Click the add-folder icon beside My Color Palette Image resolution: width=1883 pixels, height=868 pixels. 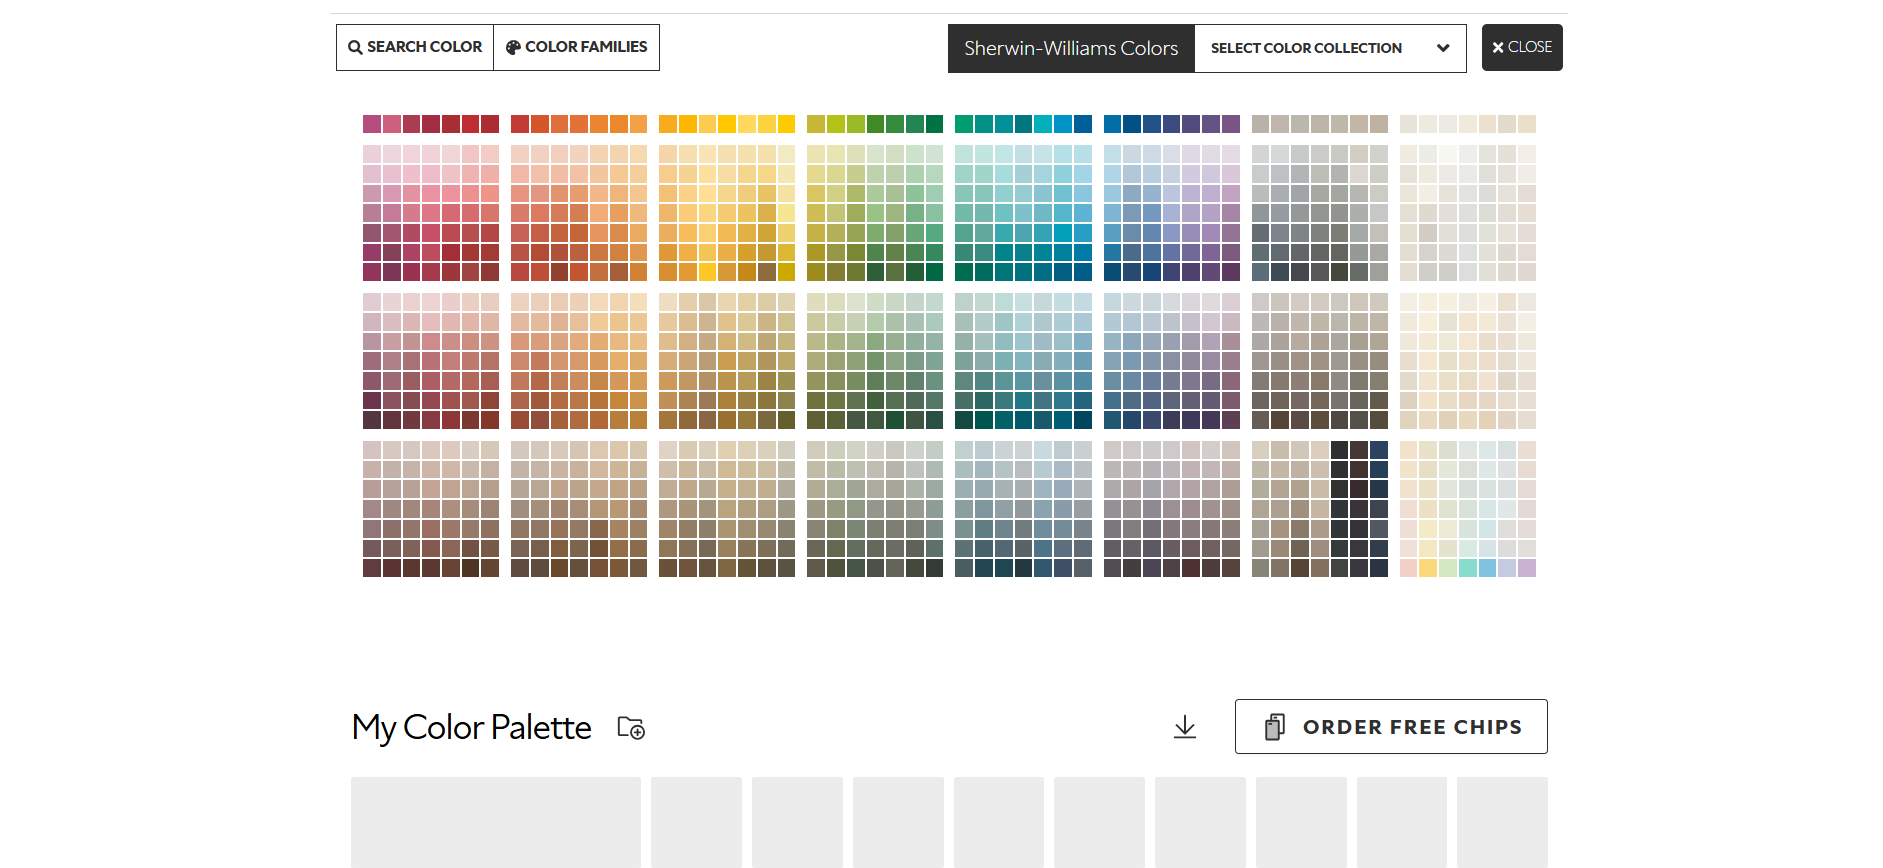(x=631, y=728)
